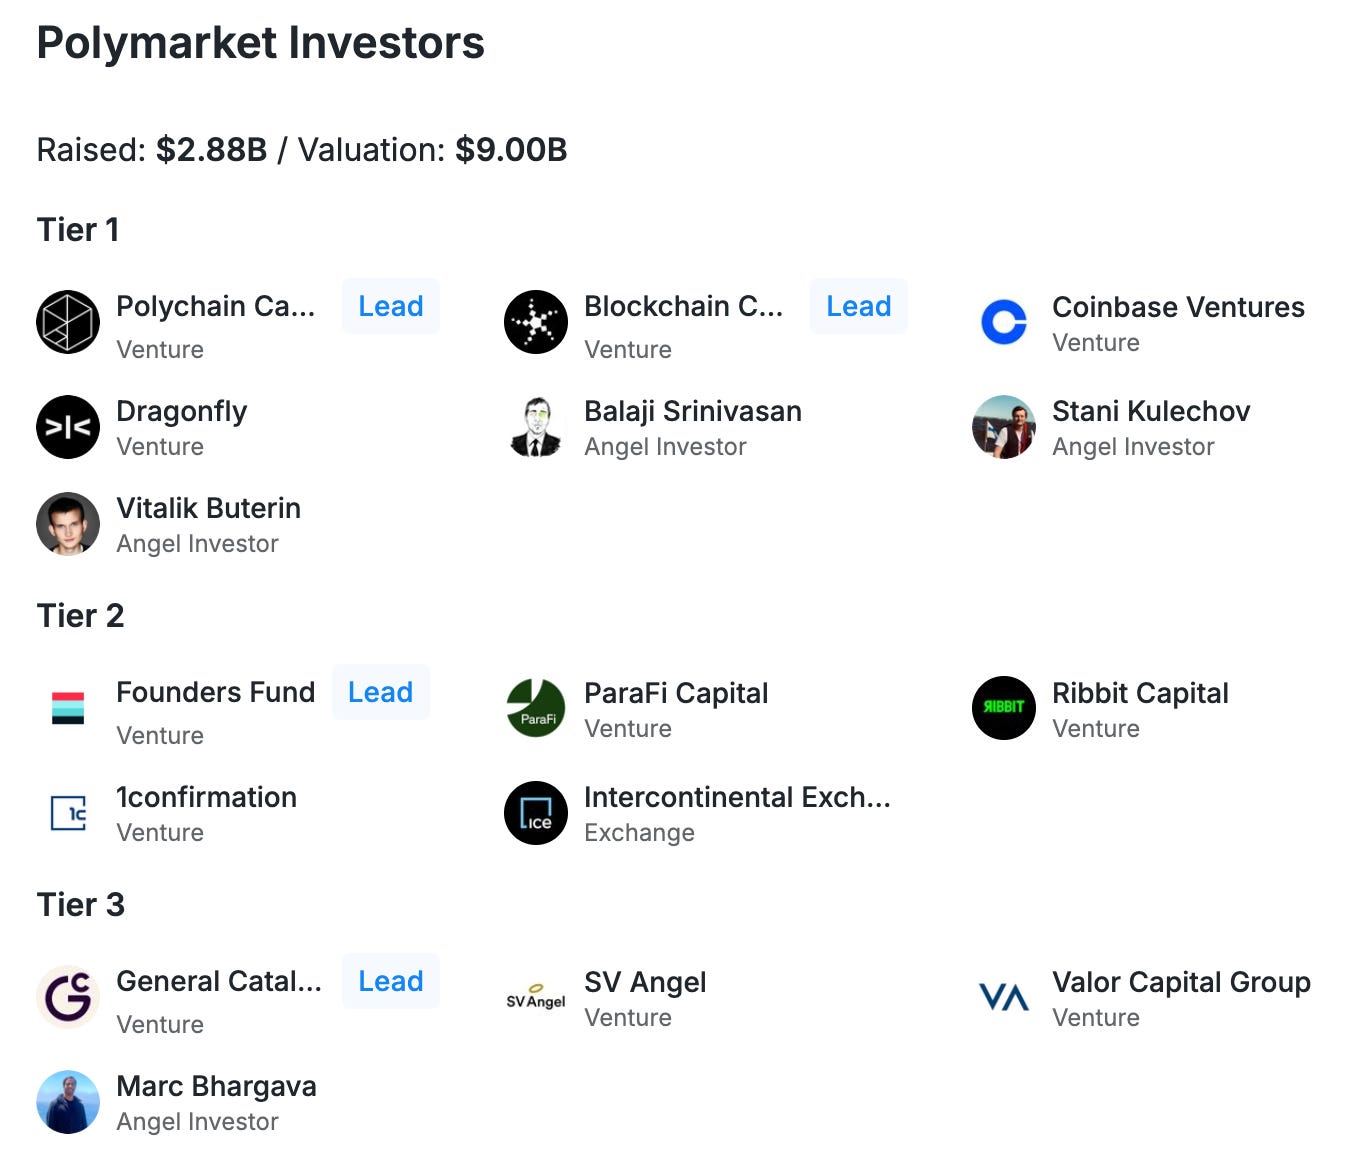This screenshot has height=1172, width=1368.
Task: Click the Lead badge beside Founders Fund
Action: coord(380,692)
